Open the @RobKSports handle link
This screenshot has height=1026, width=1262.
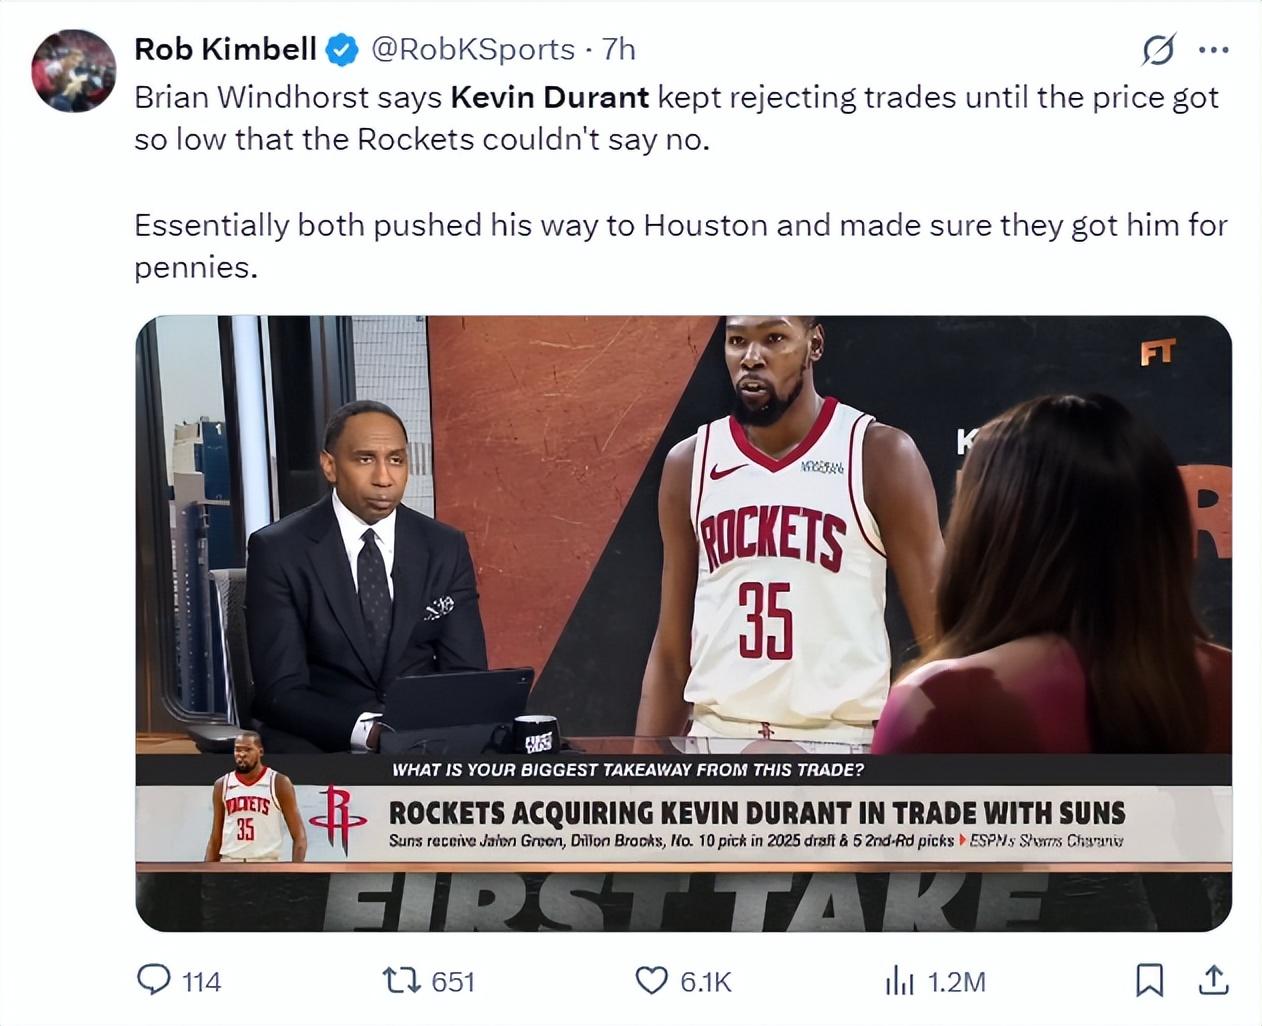[473, 49]
